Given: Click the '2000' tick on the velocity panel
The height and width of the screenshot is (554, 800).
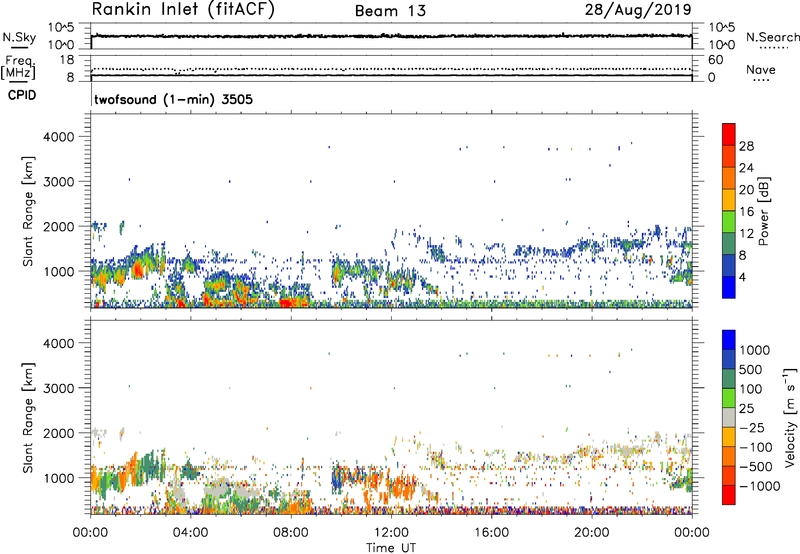Looking at the screenshot, I should coord(58,433).
